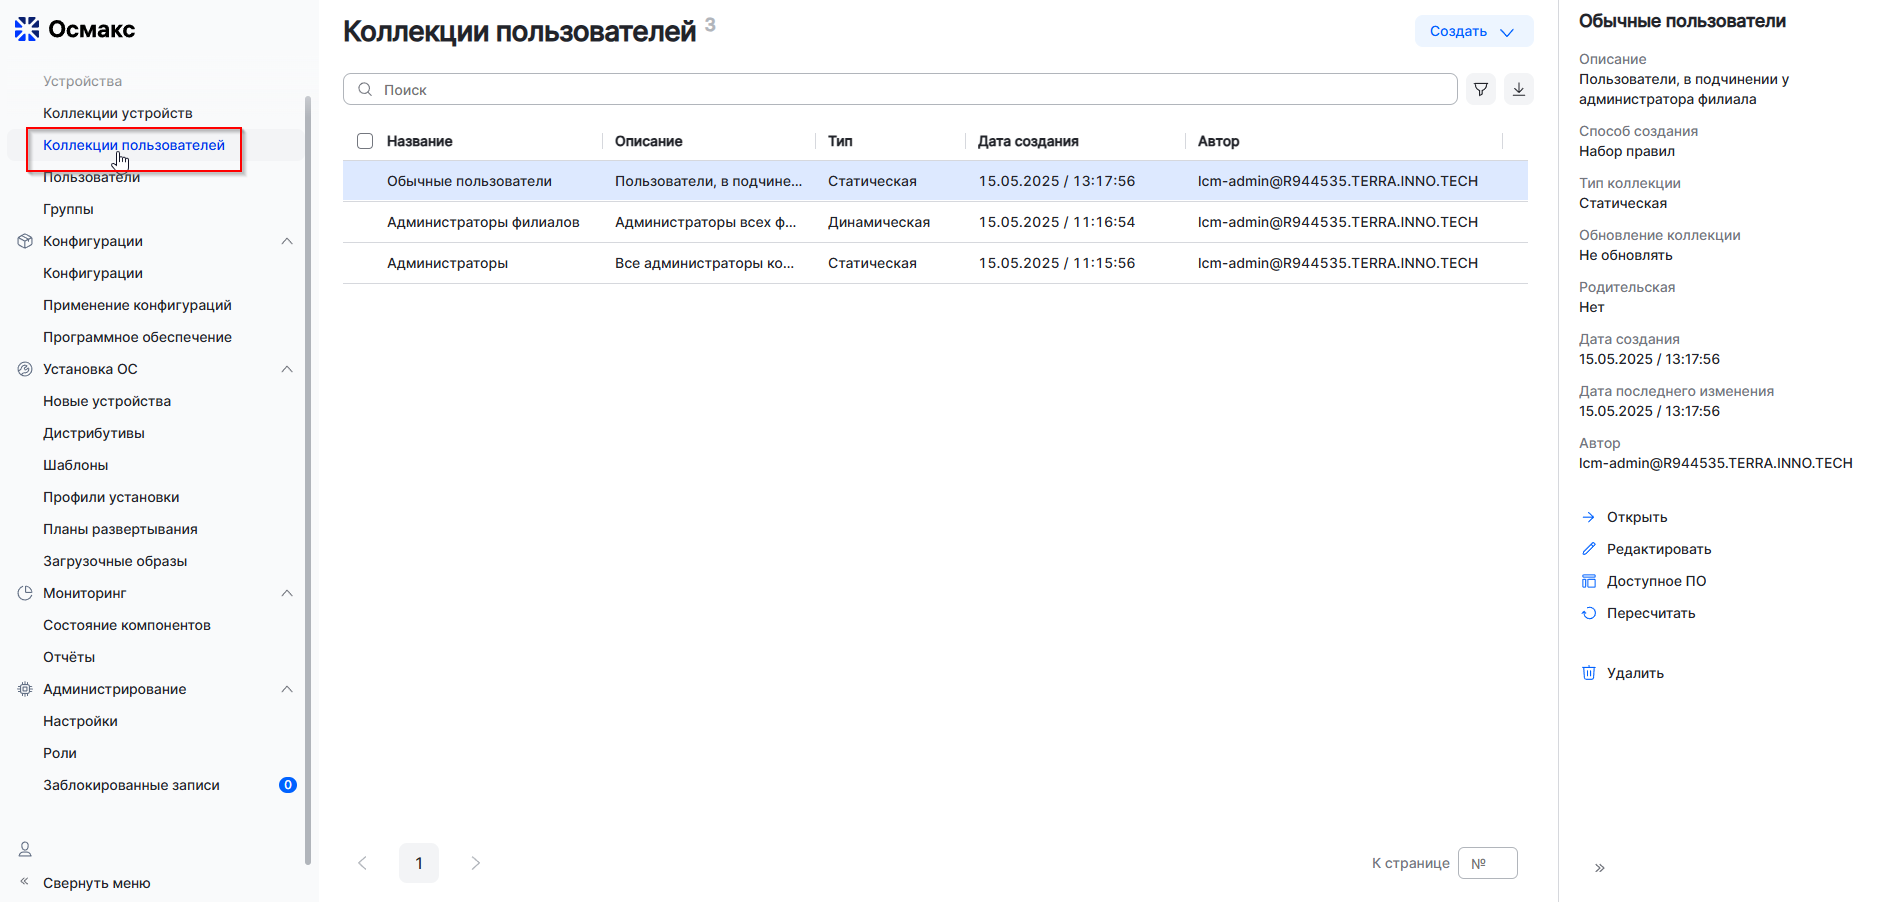Switch to Коллекции устройств in sidebar
This screenshot has width=1900, height=902.
[x=118, y=112]
